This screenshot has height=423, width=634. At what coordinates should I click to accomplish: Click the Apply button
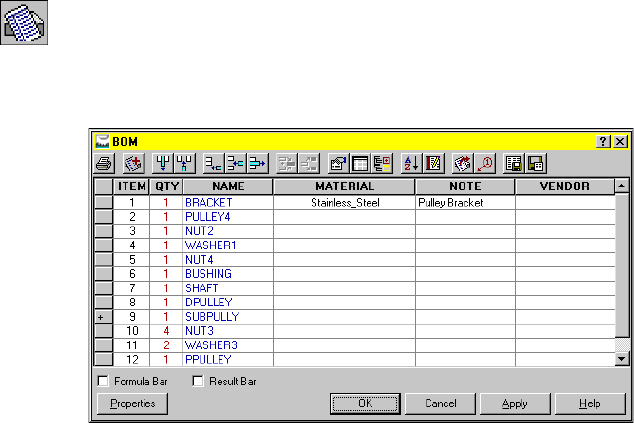[x=515, y=404]
